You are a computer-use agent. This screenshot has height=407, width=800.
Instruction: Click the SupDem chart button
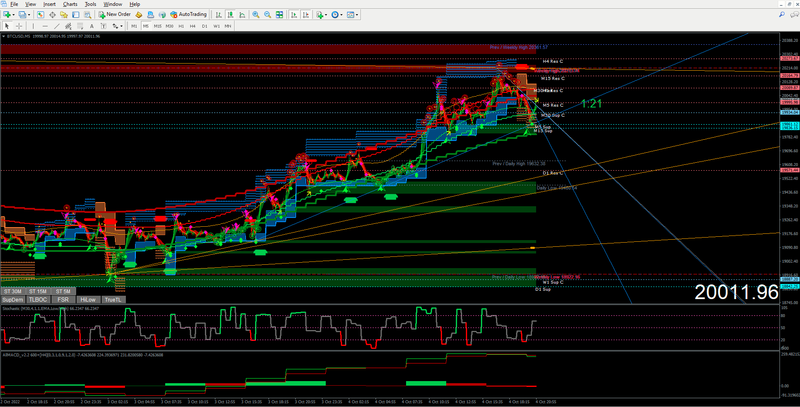13,299
